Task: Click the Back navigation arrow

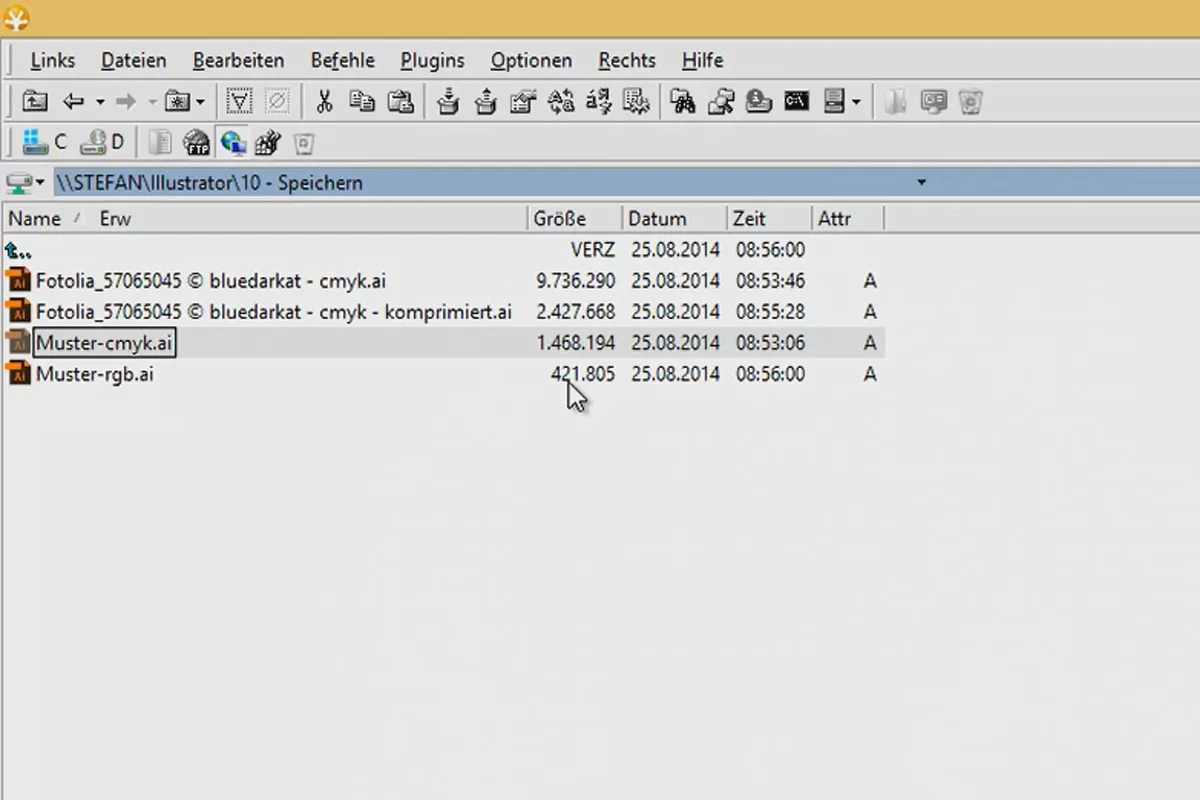Action: click(x=73, y=101)
